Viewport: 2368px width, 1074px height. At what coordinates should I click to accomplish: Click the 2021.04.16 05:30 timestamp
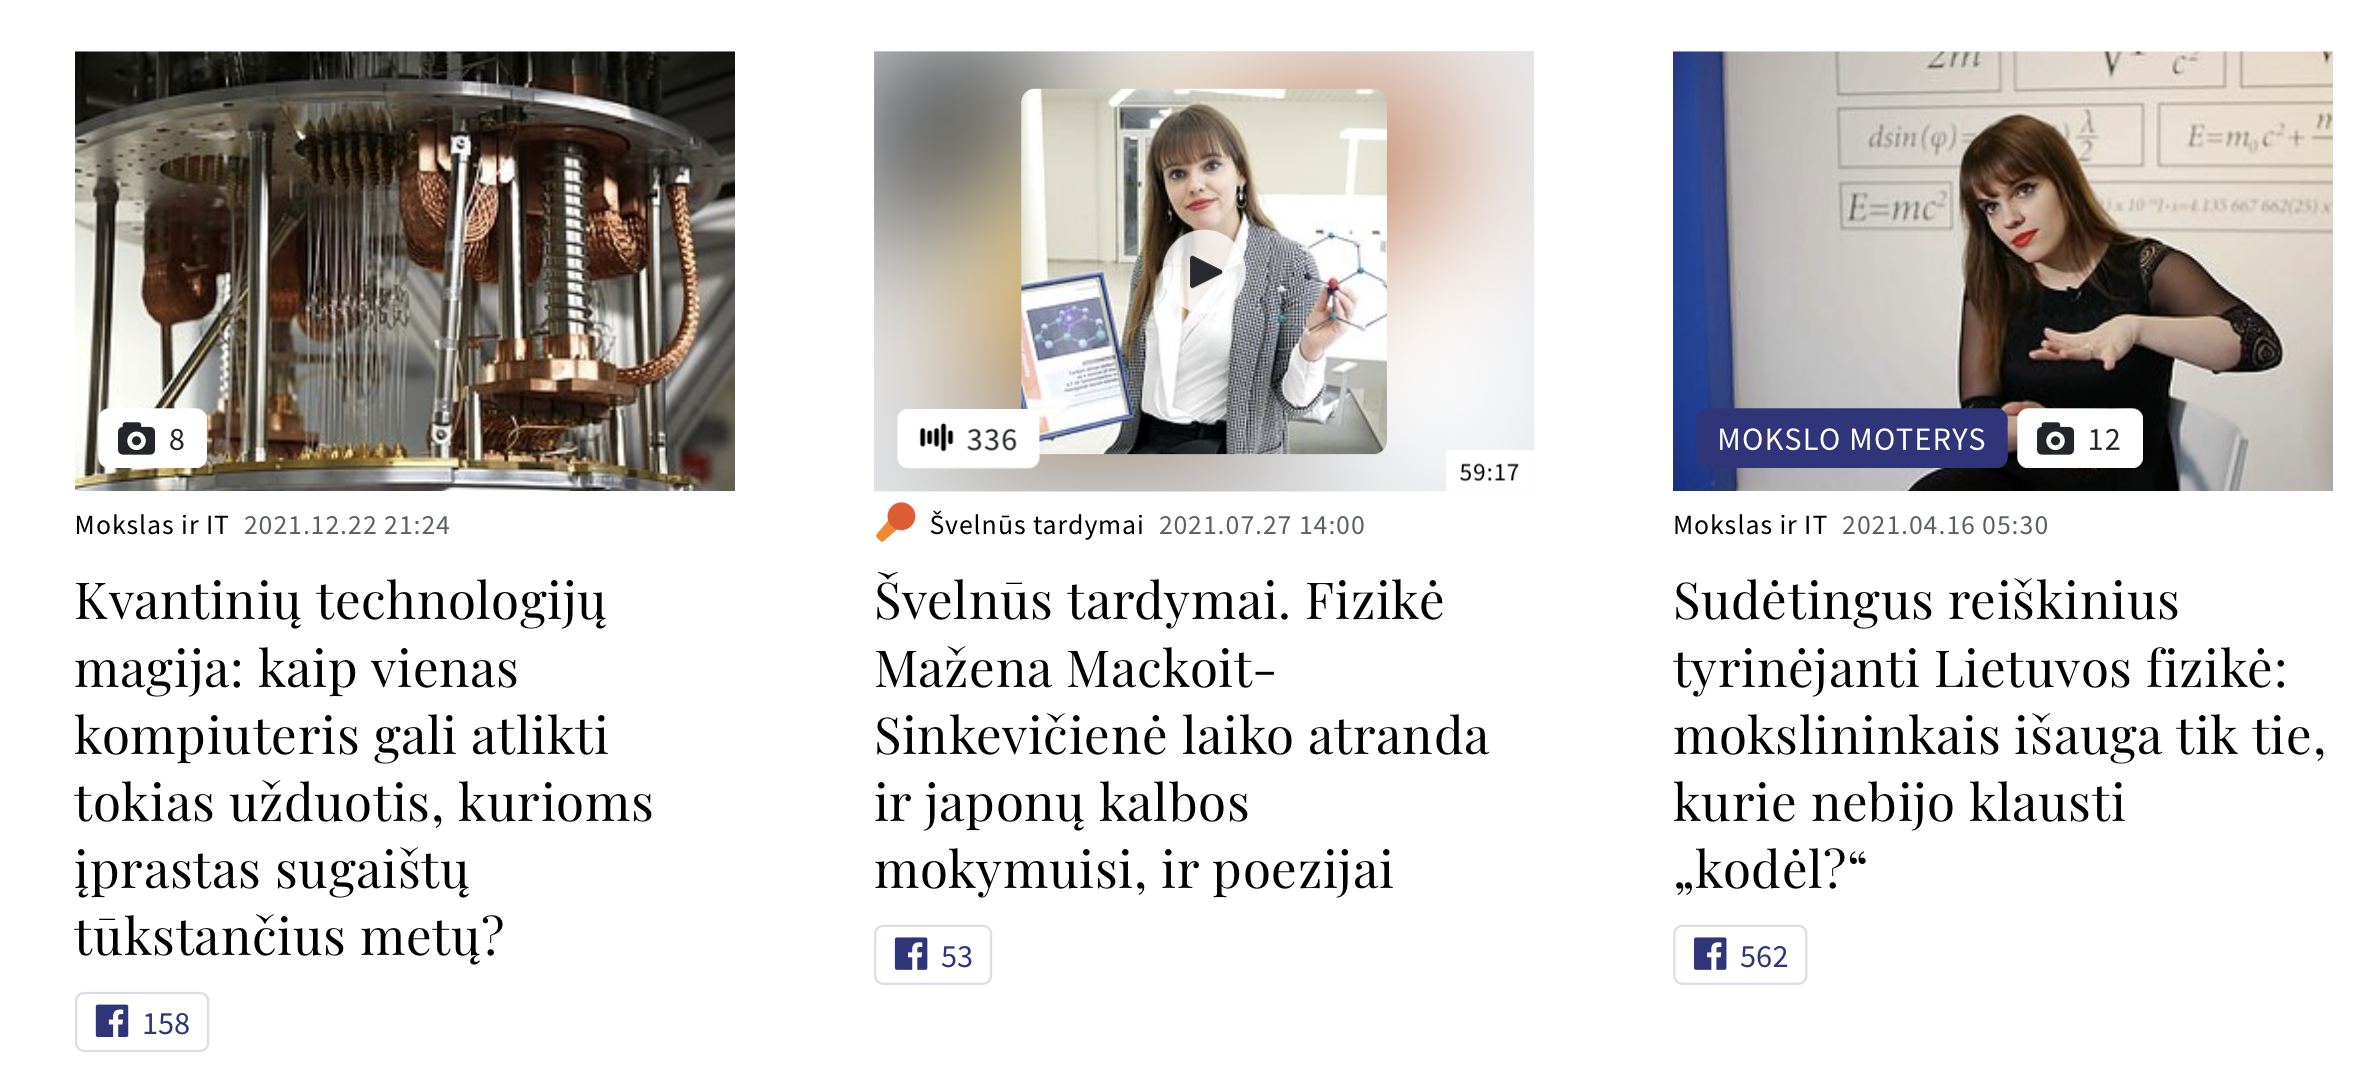pos(1945,525)
